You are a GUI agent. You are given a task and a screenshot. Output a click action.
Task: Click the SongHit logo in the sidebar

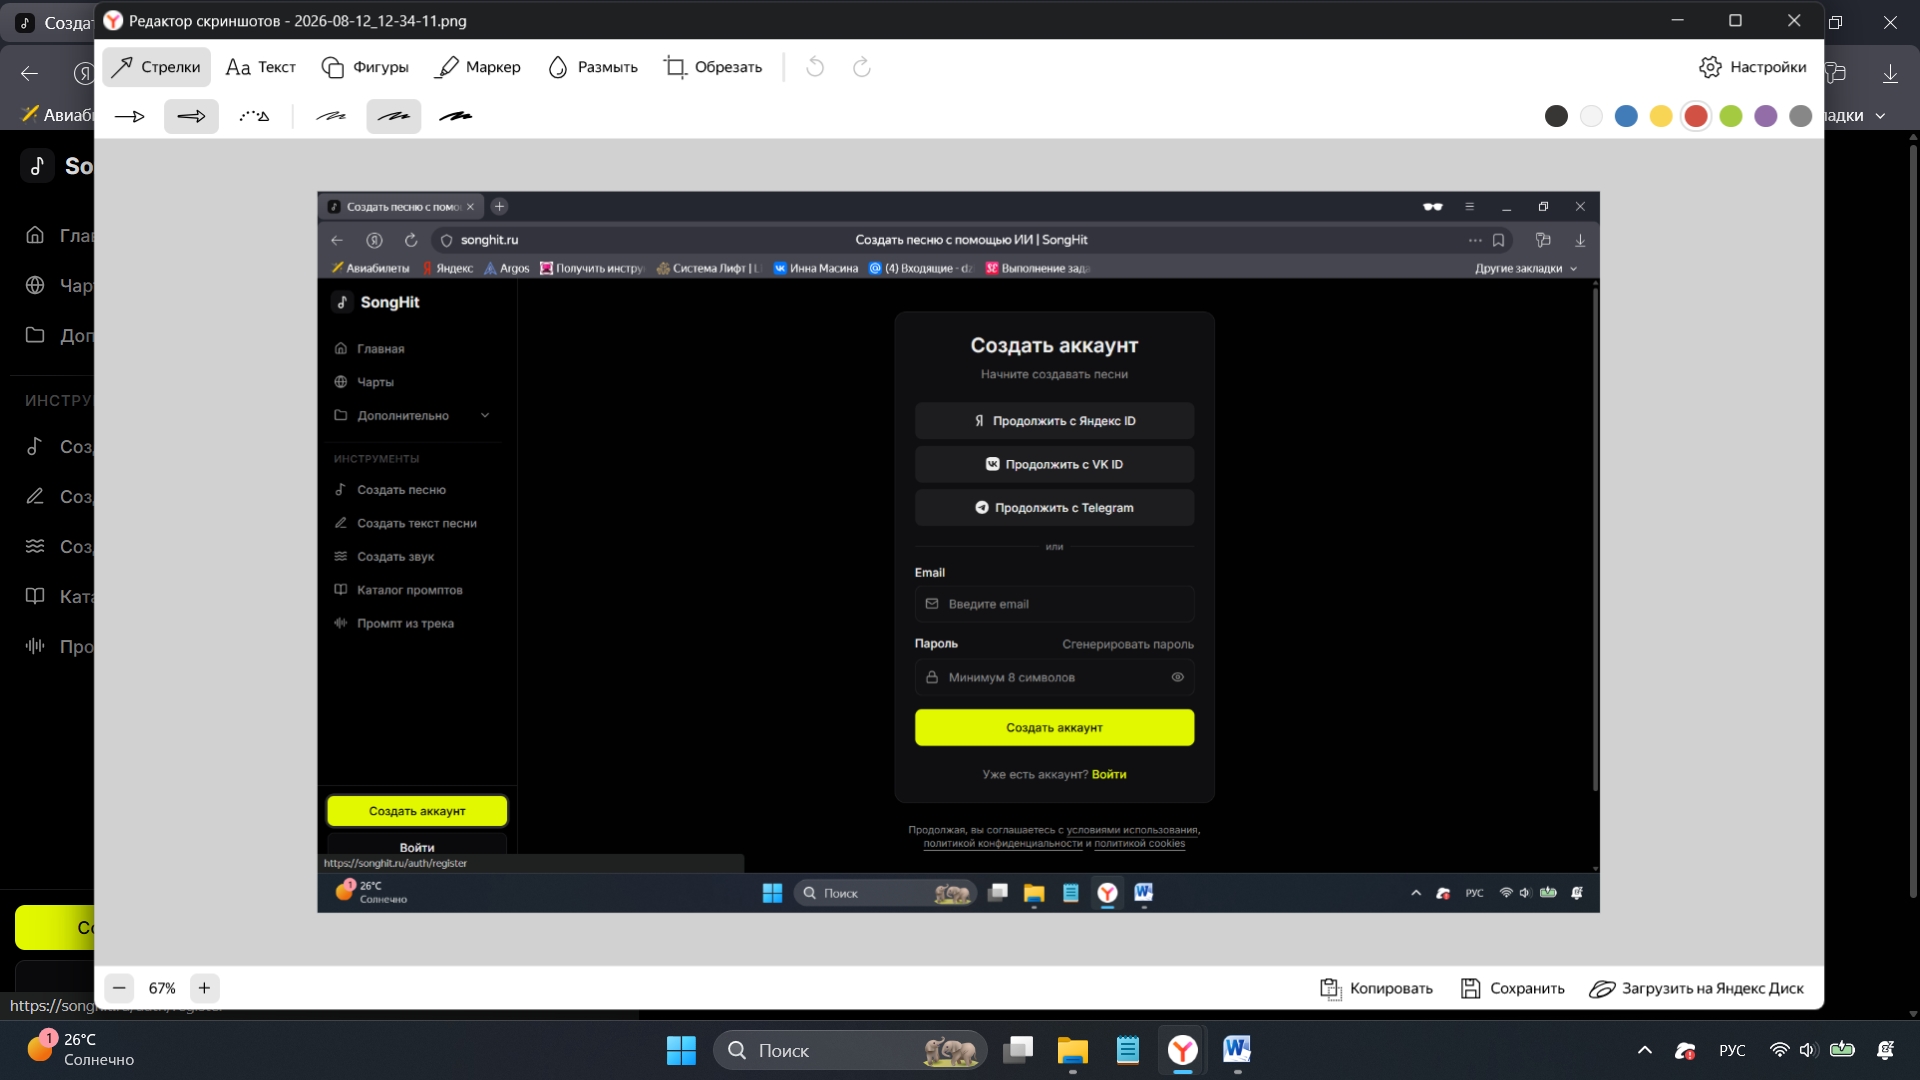38,166
